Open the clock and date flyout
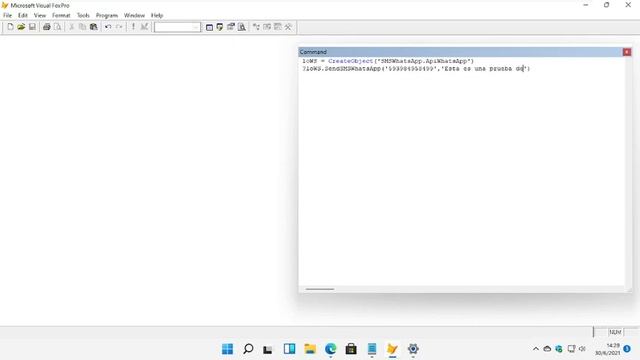This screenshot has width=640, height=360. click(x=608, y=349)
